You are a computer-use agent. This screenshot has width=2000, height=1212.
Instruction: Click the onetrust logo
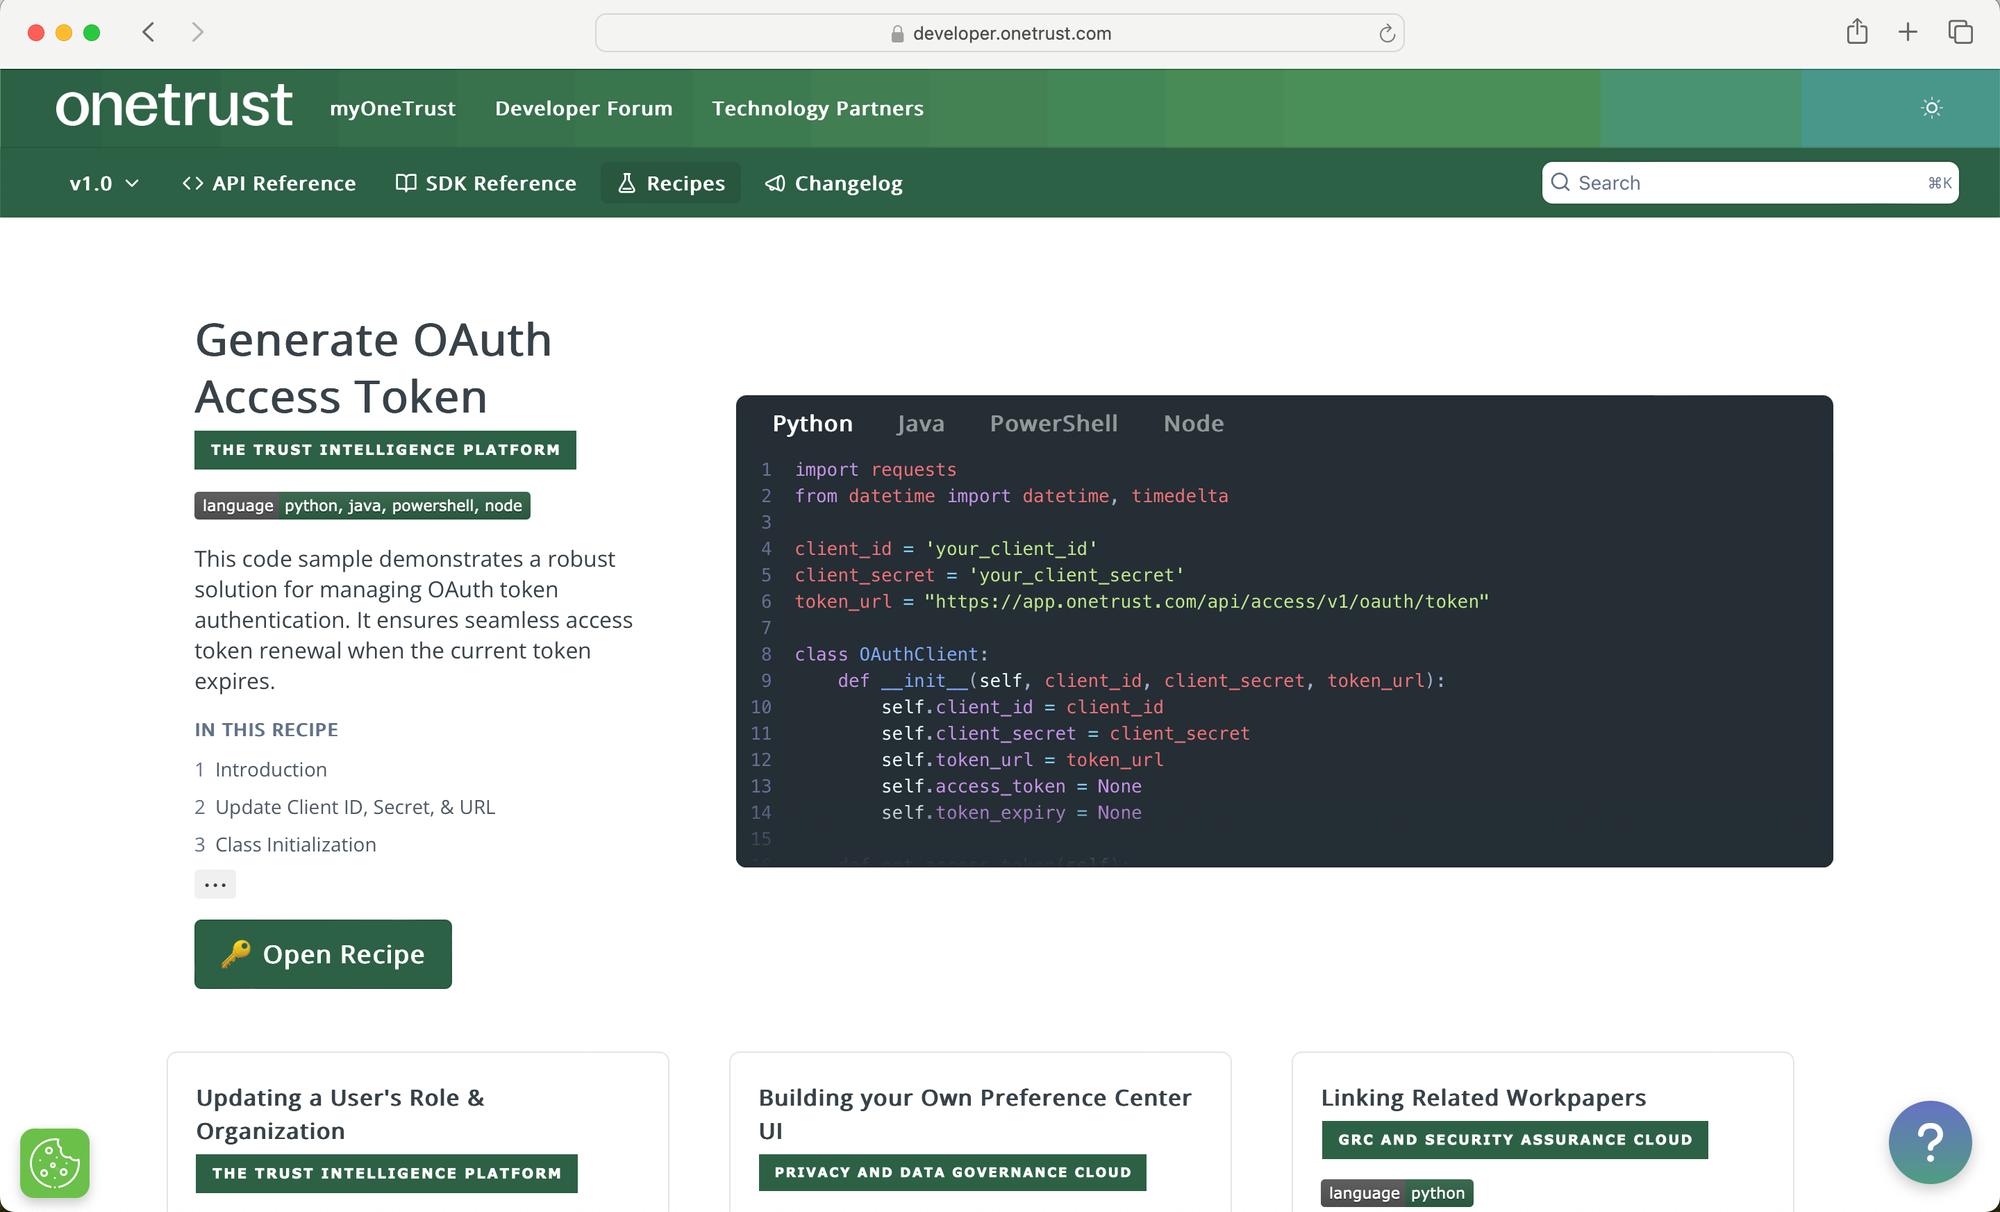point(174,106)
